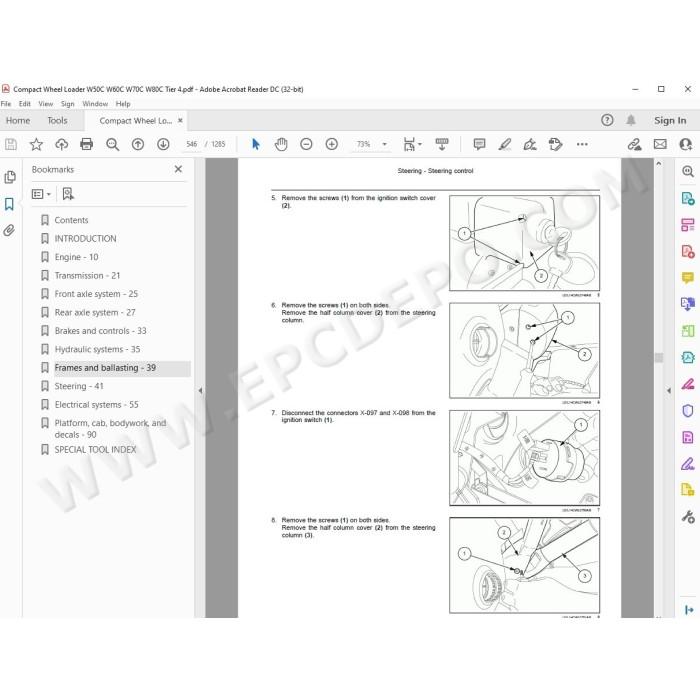The height and width of the screenshot is (700, 700).
Task: Go to the next page arrow
Action: click(163, 144)
